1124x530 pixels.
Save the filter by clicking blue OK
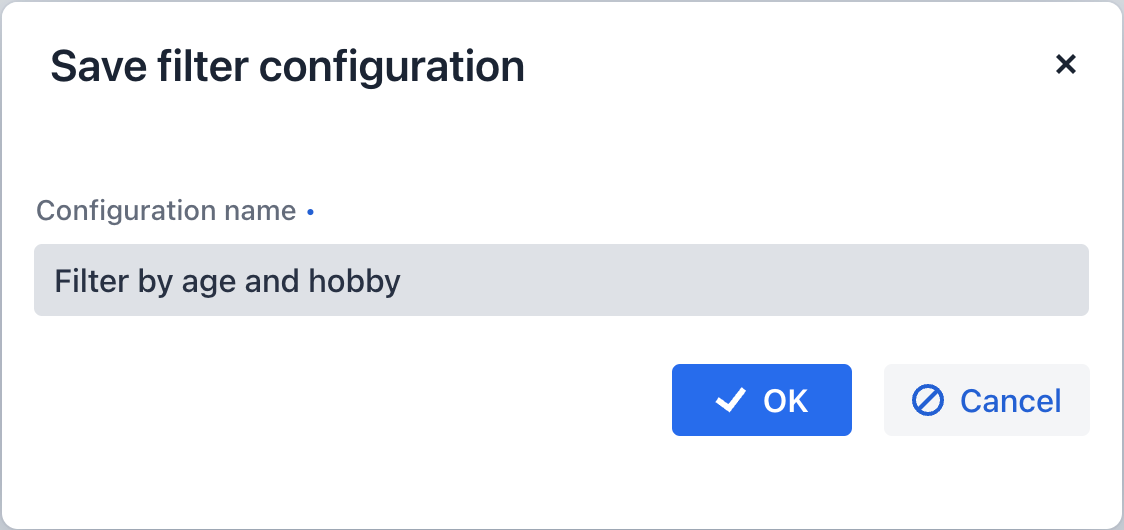(x=761, y=400)
